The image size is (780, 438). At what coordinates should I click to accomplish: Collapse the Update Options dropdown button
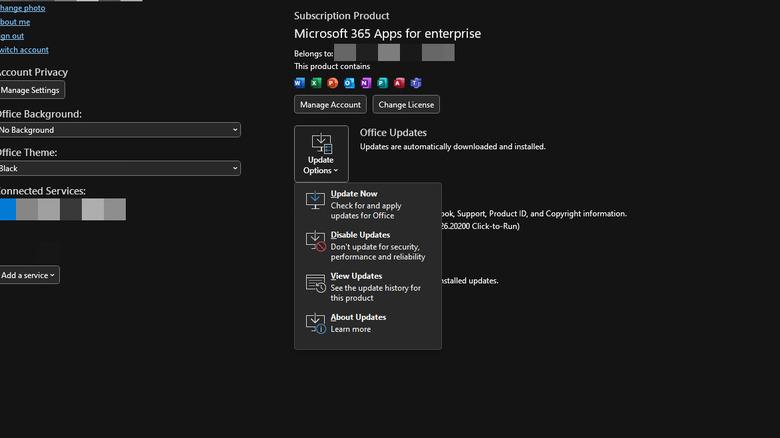pos(321,153)
